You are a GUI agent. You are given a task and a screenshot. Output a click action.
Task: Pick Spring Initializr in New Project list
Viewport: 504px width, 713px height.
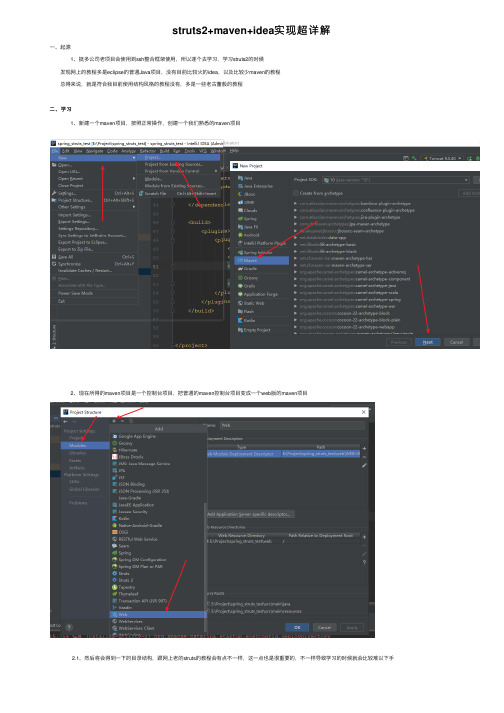point(255,252)
